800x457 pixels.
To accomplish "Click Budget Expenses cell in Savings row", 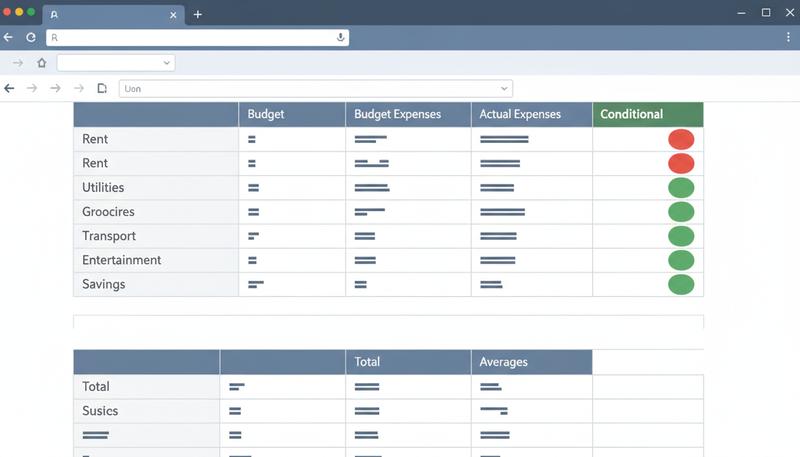I will [408, 285].
